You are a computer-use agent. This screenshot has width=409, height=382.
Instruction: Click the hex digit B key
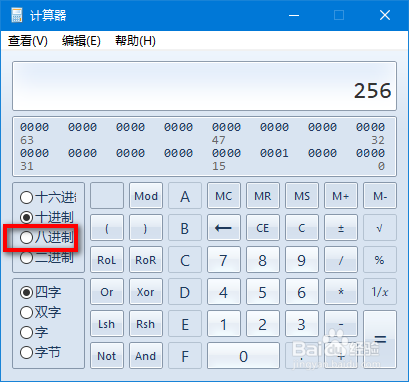pyautogui.click(x=185, y=228)
